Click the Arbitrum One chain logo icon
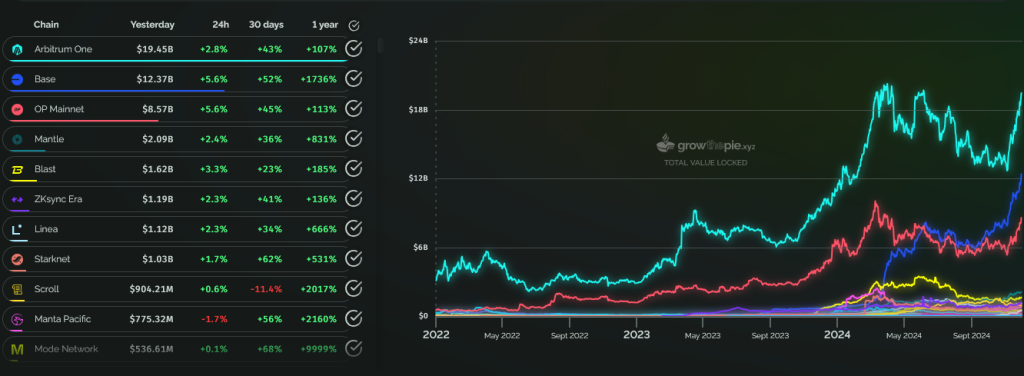 point(17,50)
